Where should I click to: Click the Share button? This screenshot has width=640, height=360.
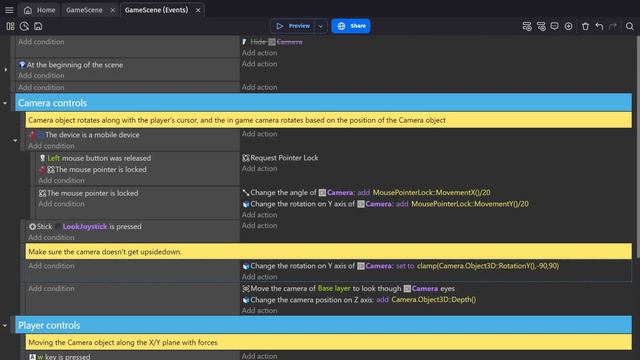[351, 26]
